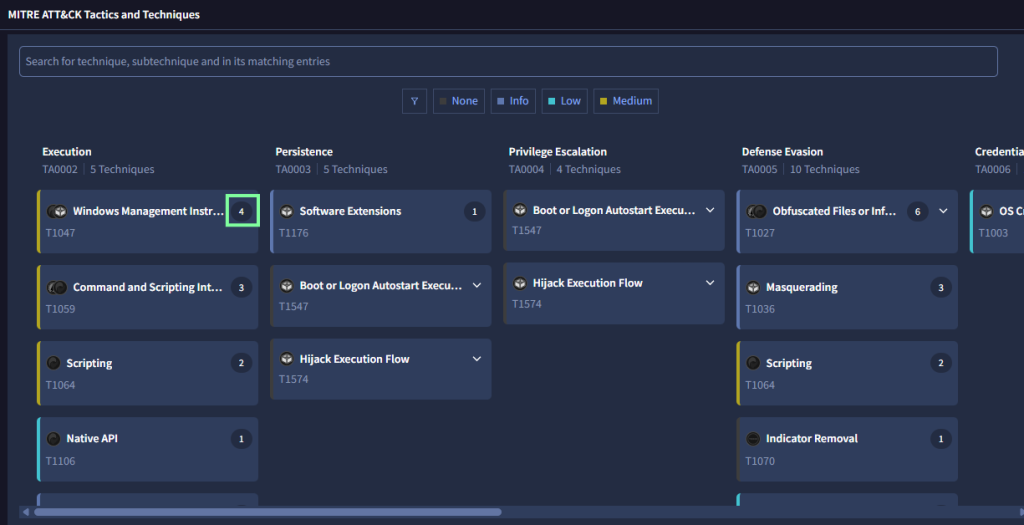Image resolution: width=1024 pixels, height=525 pixels.
Task: Click the icon beside Masquerading technique
Action: tap(753, 288)
